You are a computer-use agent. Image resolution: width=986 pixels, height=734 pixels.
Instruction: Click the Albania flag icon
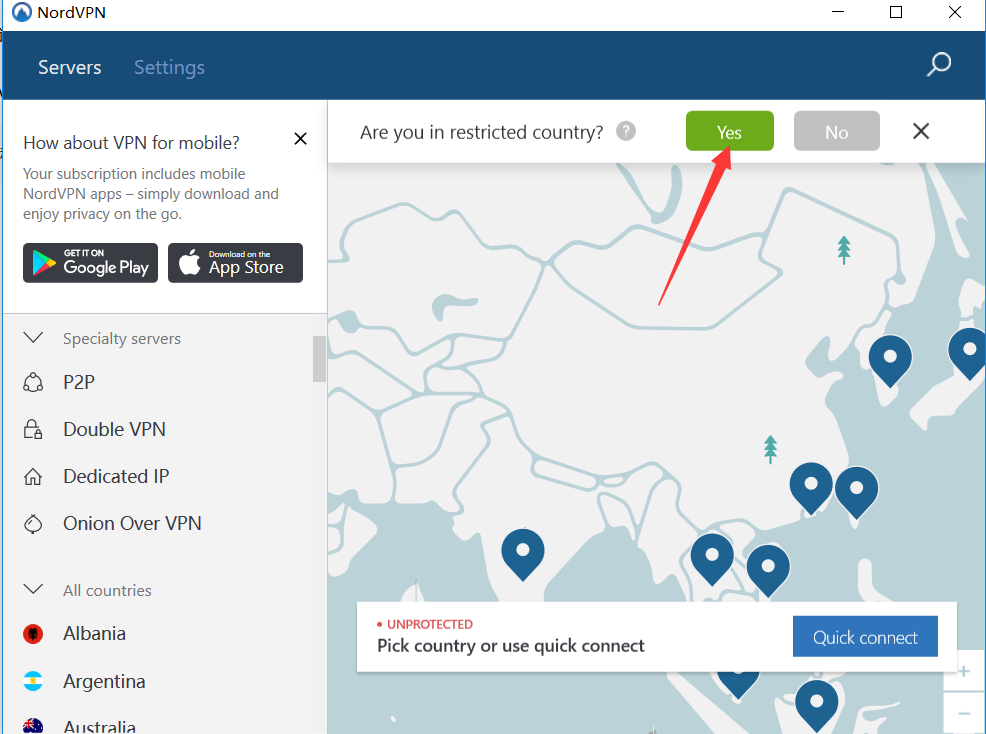33,634
